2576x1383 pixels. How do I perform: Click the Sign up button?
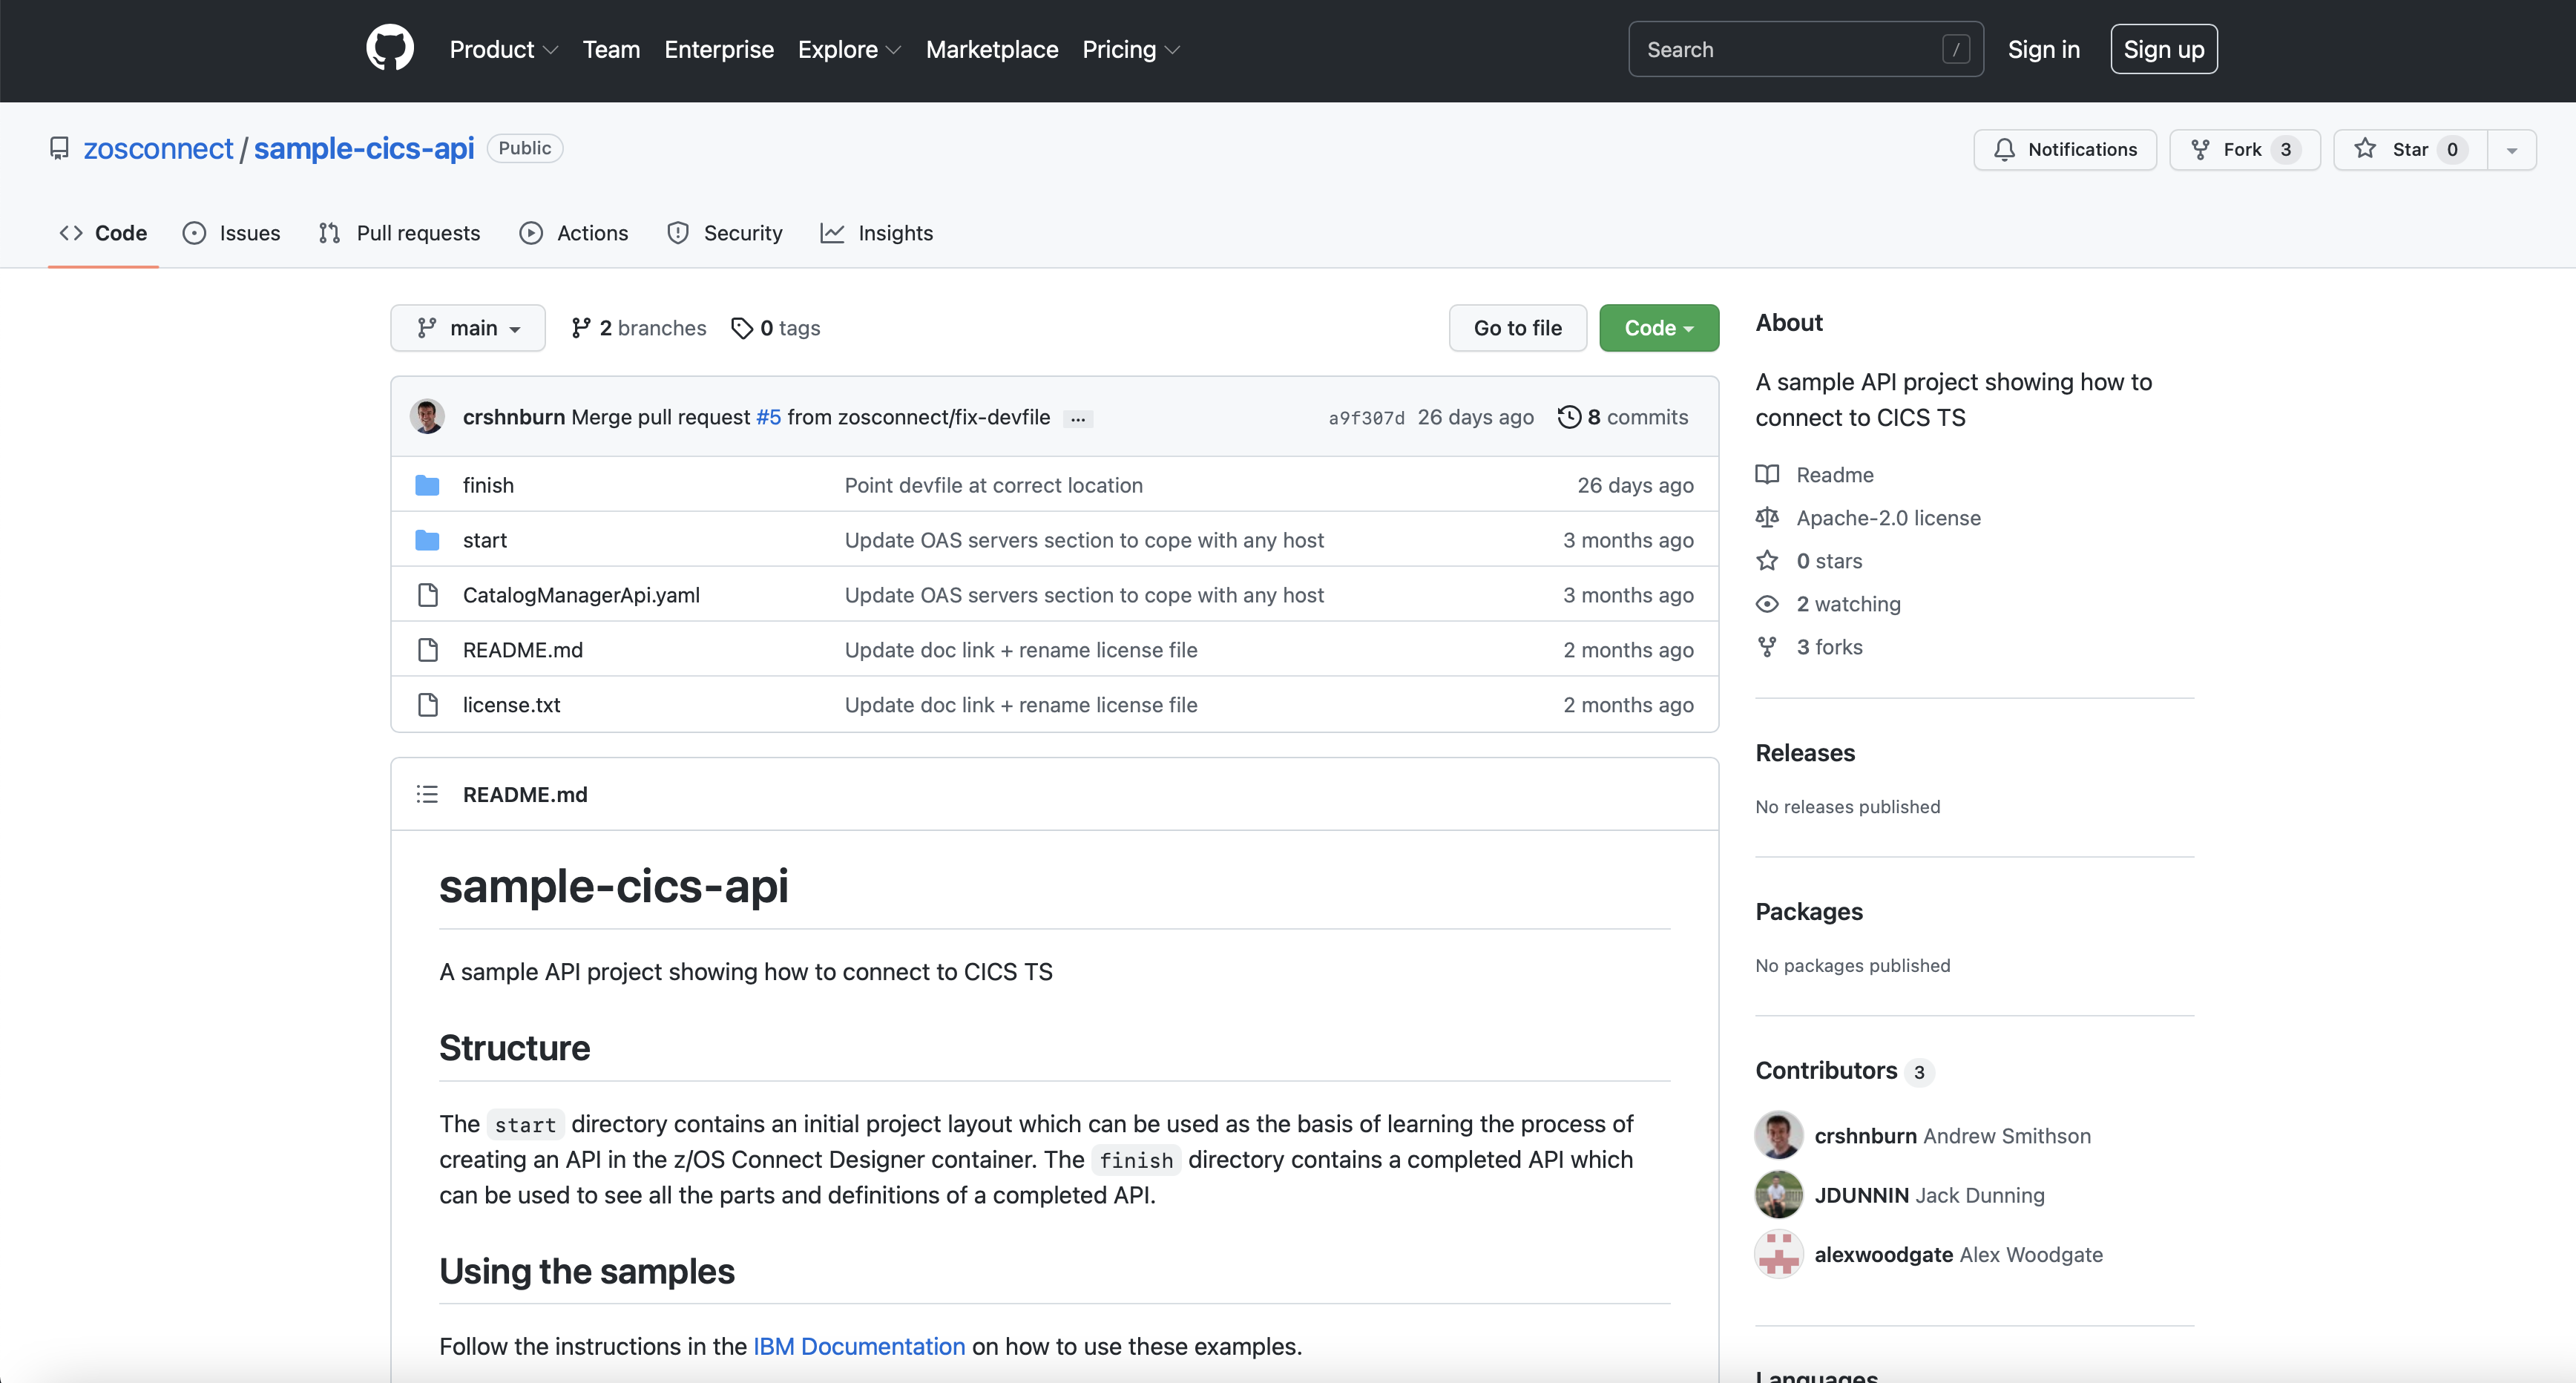(x=2163, y=48)
